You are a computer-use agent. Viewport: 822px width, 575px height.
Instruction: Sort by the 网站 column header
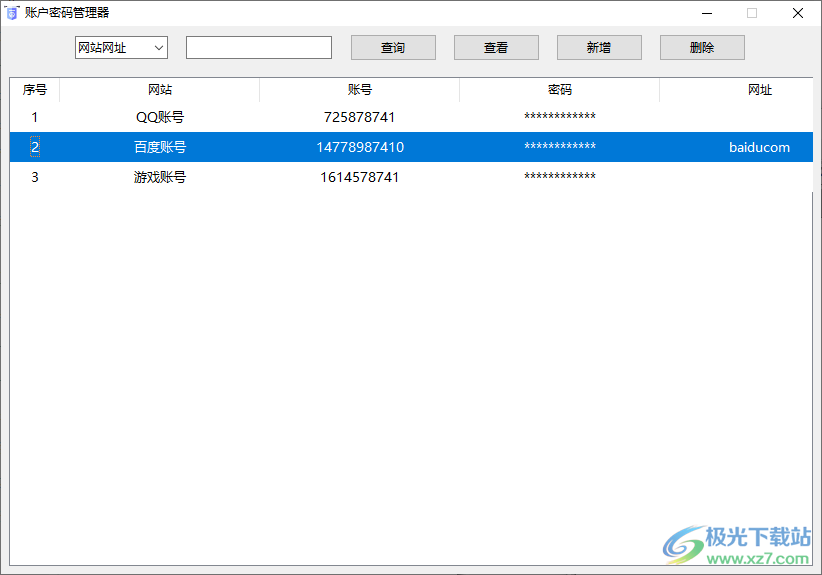[160, 90]
